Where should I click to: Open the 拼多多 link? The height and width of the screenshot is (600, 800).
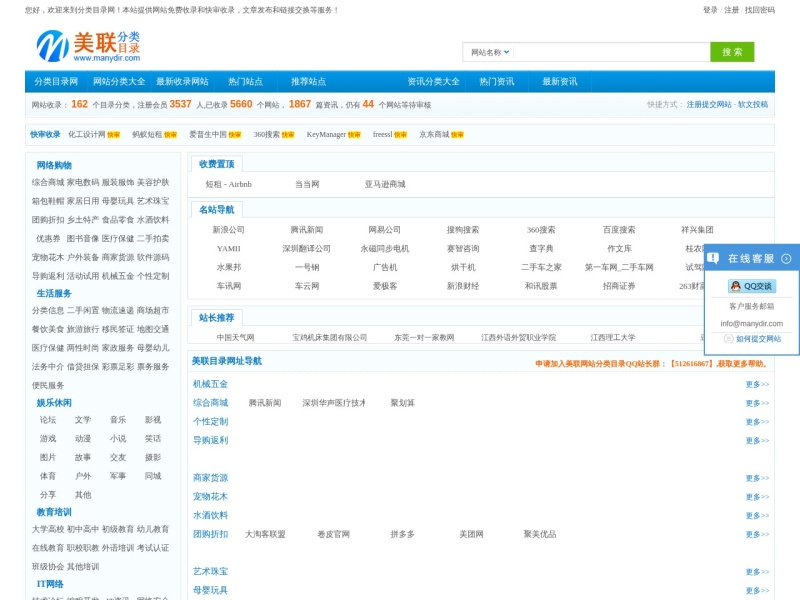[403, 535]
